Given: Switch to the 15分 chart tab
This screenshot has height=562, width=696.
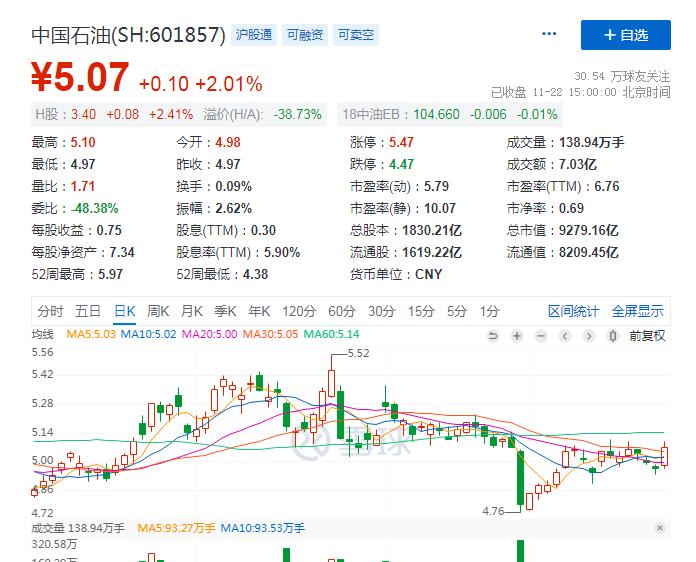Looking at the screenshot, I should tap(421, 311).
